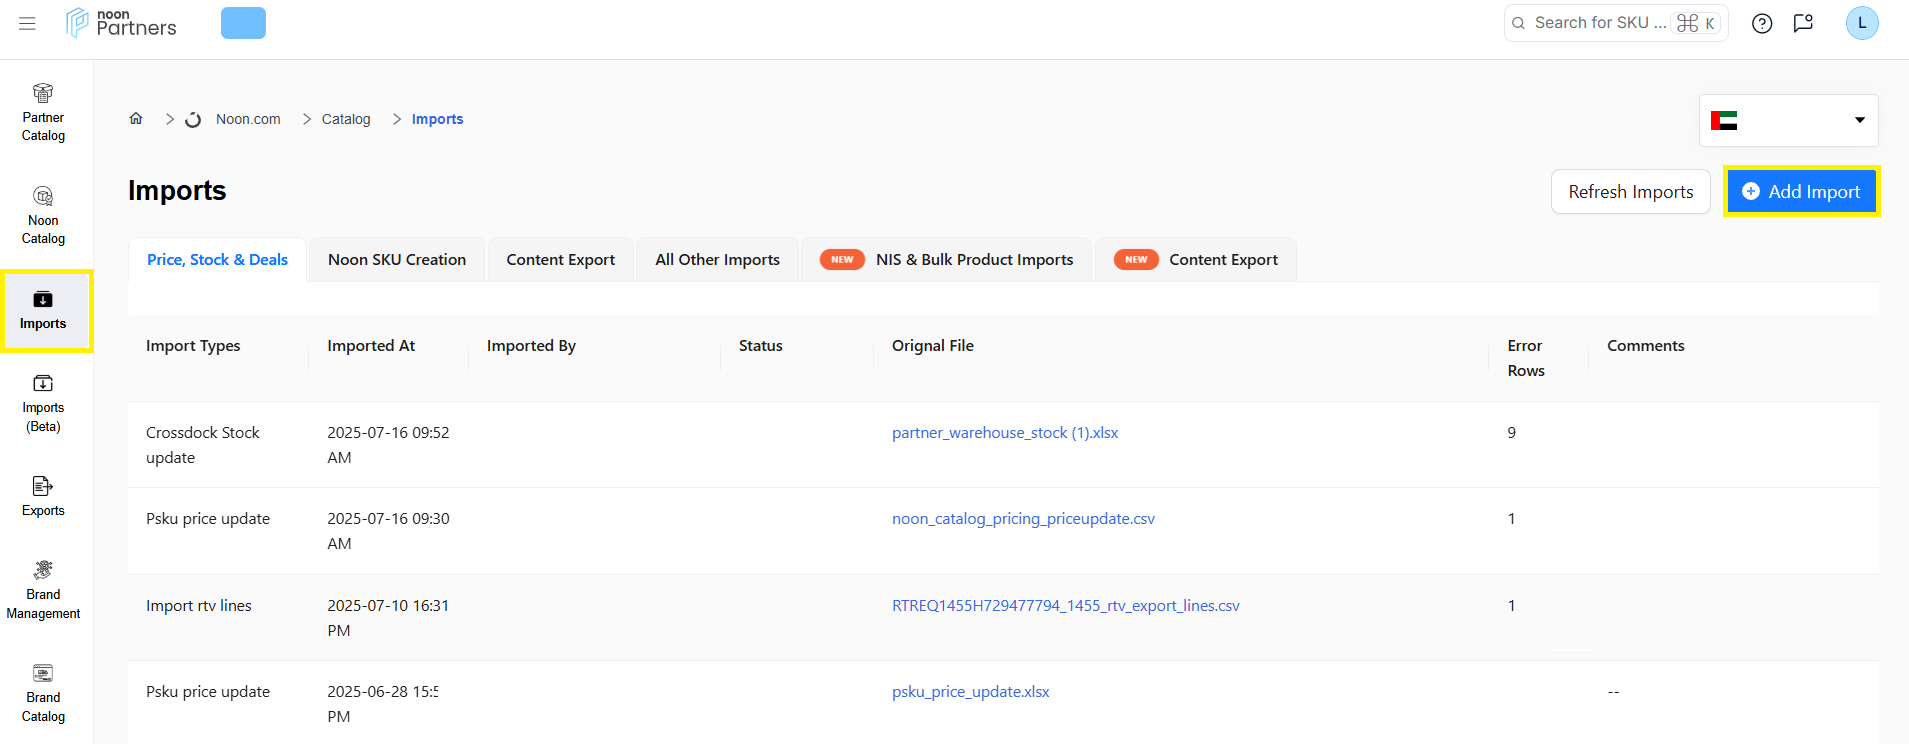1909x744 pixels.
Task: Open Exports in the sidebar
Action: 43,497
